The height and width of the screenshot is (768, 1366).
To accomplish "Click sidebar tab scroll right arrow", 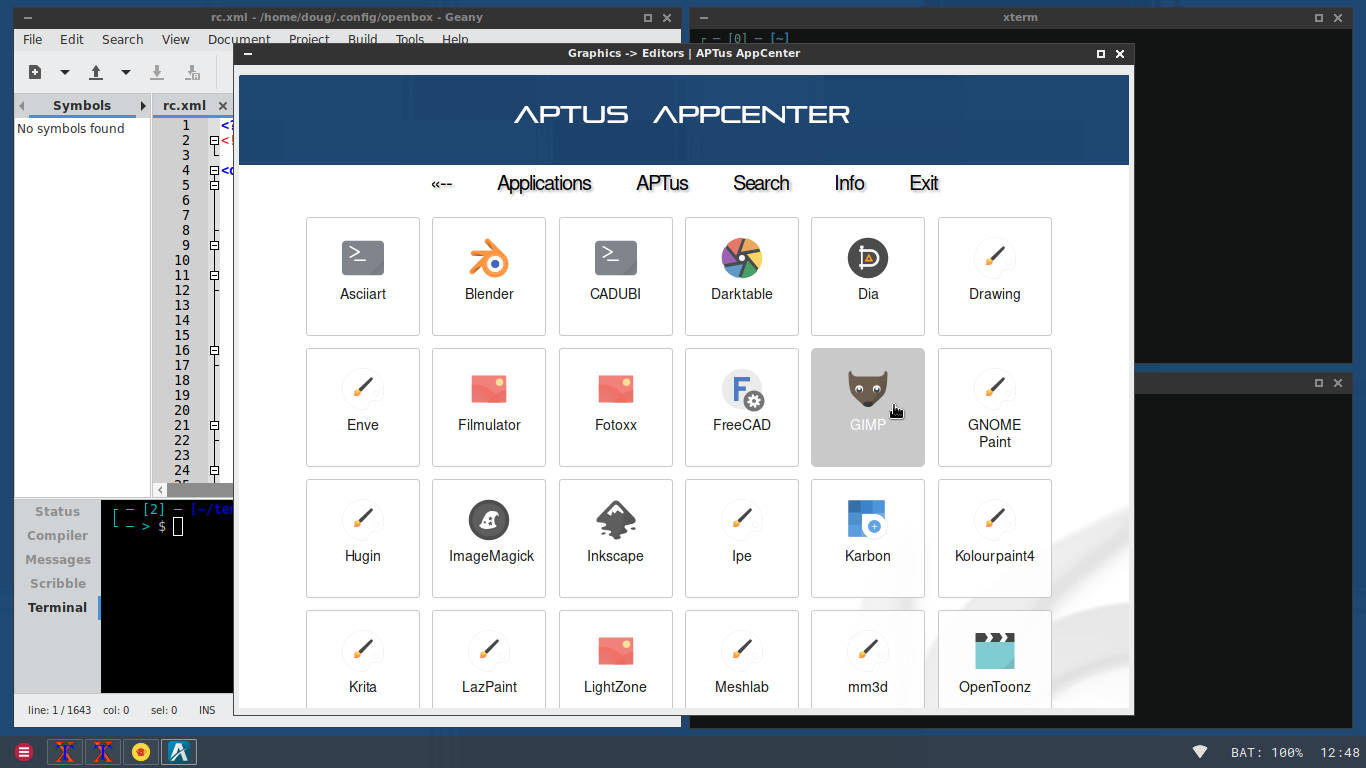I will click(142, 105).
